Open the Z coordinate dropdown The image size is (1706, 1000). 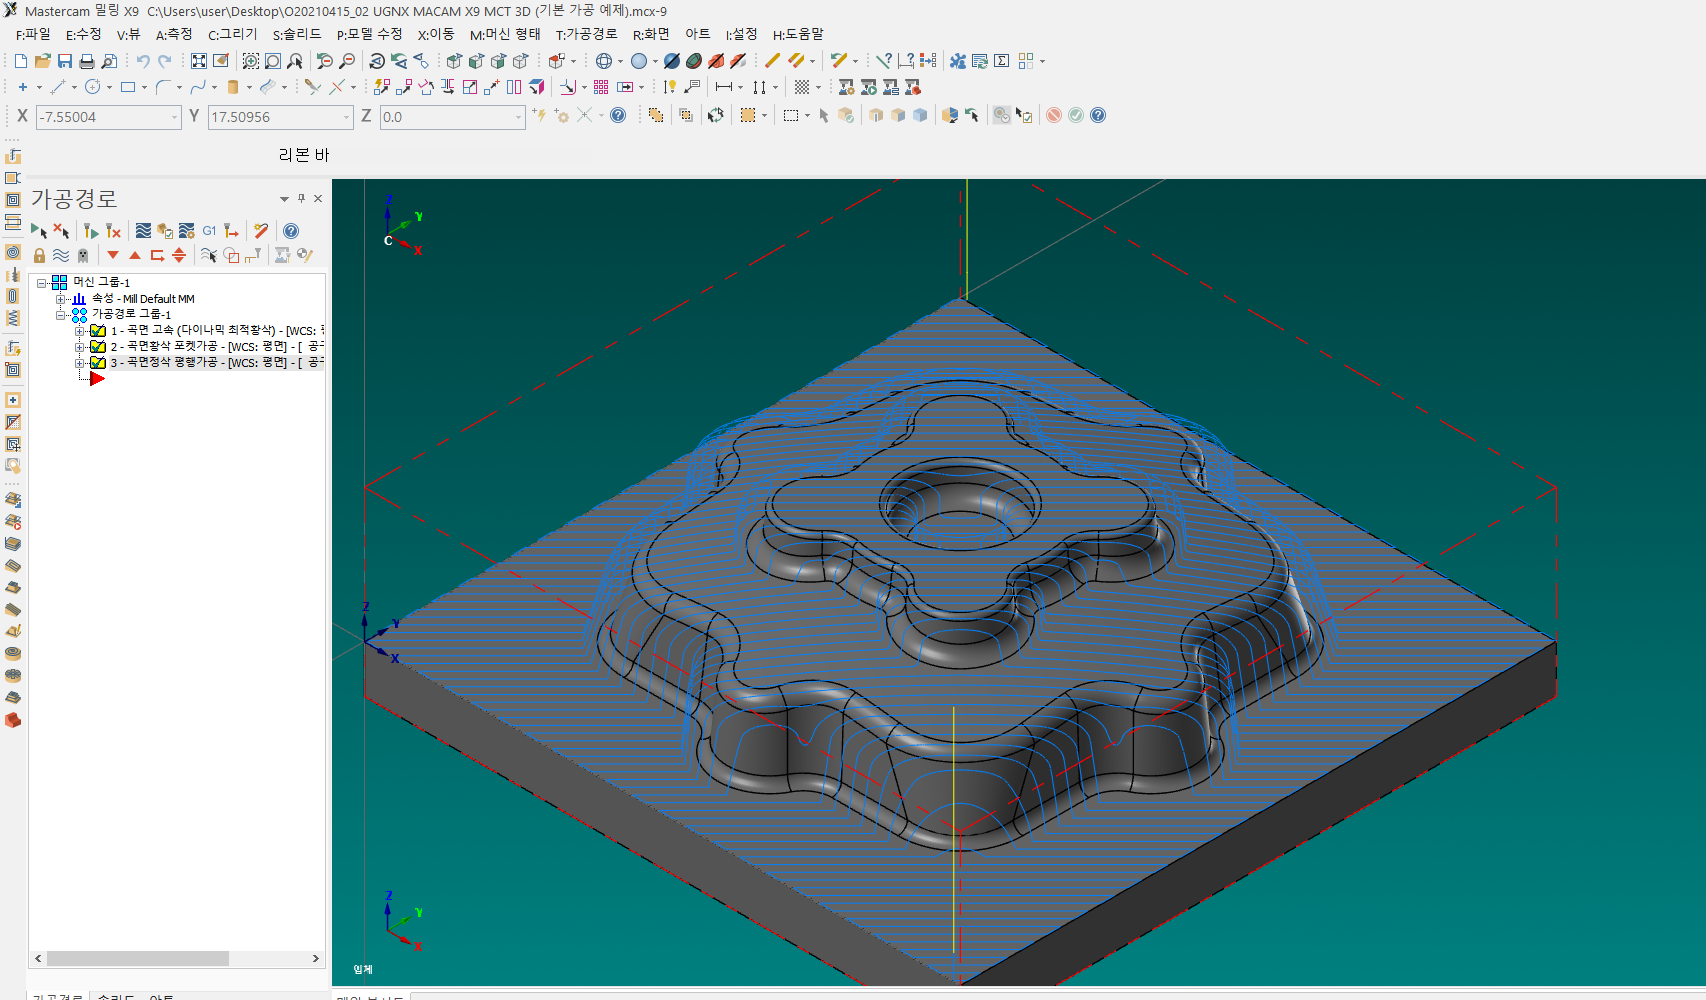pos(518,117)
